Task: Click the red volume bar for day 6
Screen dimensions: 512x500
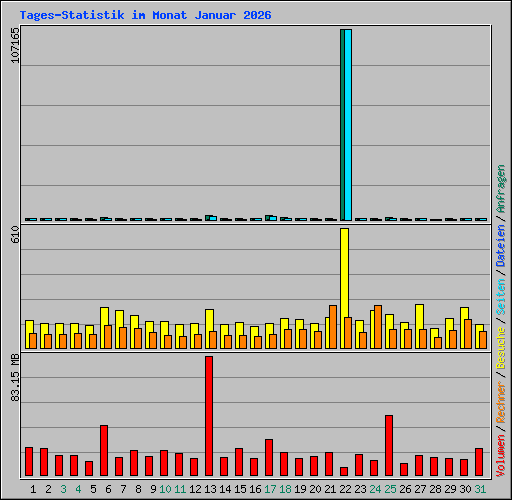Action: click(104, 450)
